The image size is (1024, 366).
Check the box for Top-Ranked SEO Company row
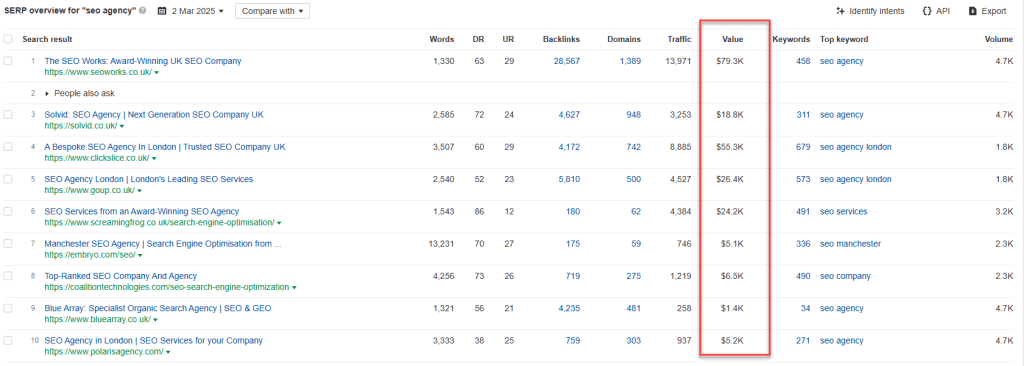(x=8, y=276)
